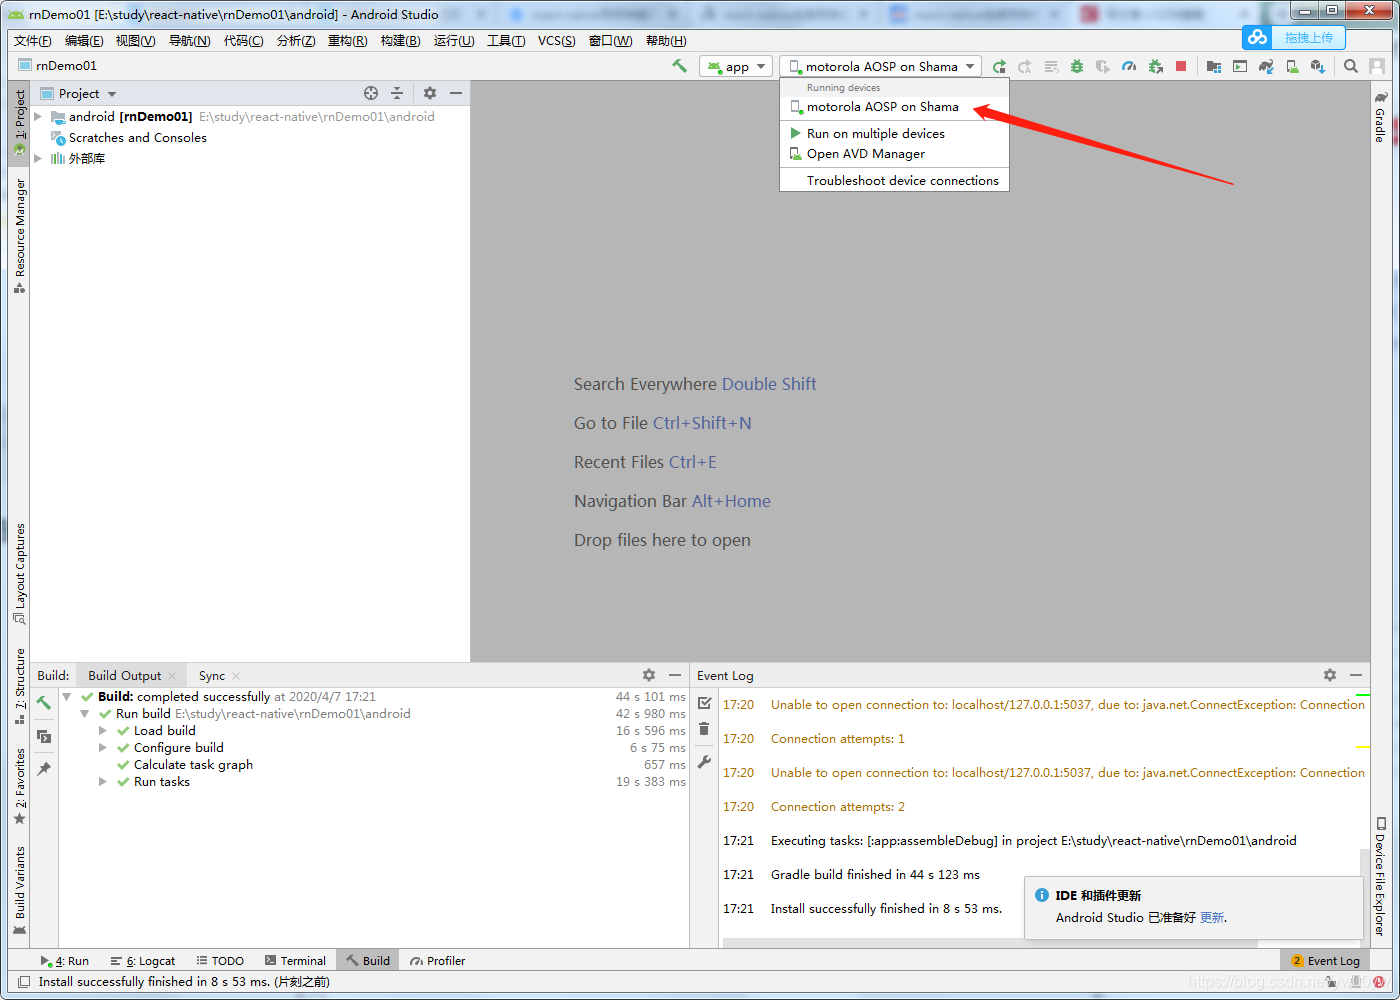Open Event Log panel gear settings
The image size is (1400, 1000).
pos(1330,675)
